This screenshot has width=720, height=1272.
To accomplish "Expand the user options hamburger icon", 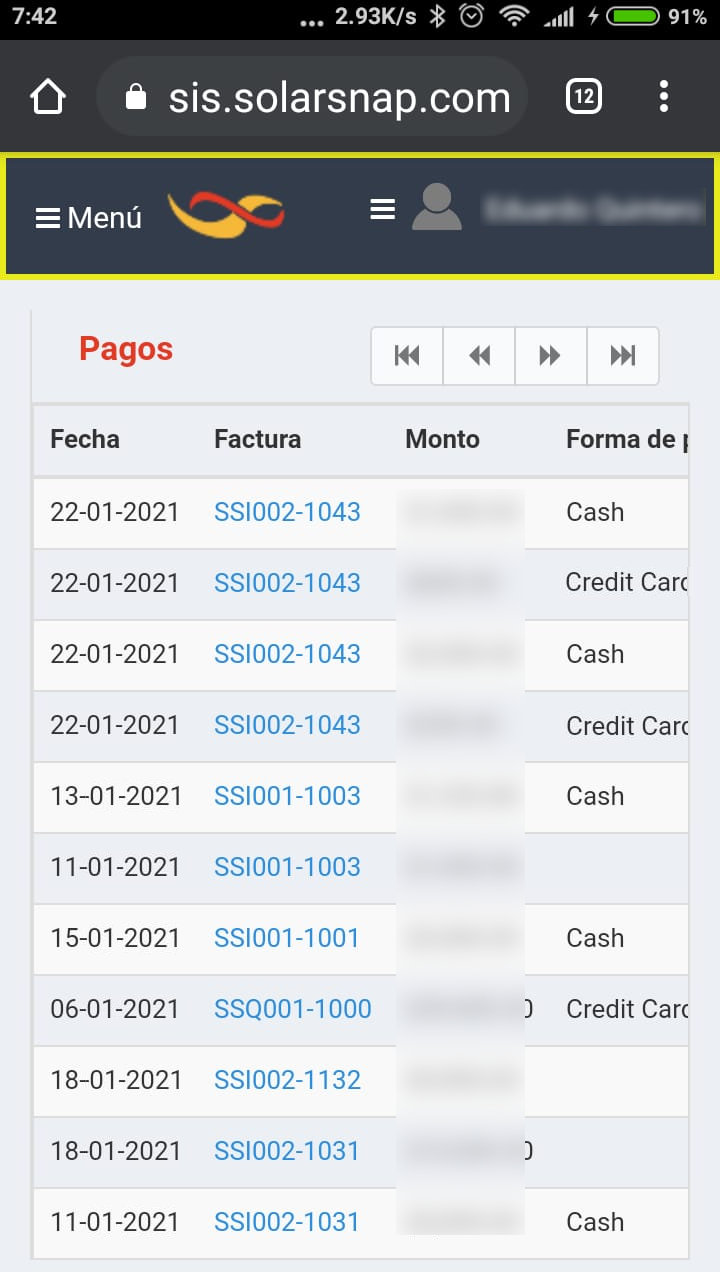I will point(382,210).
